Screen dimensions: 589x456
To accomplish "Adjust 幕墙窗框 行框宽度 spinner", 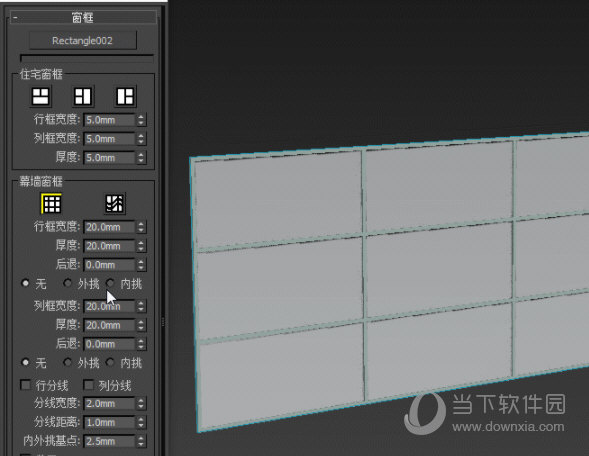I will click(x=141, y=227).
